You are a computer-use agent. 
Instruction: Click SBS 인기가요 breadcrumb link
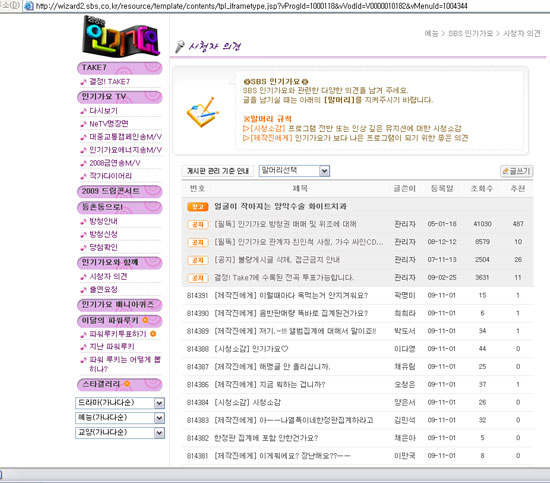click(x=470, y=34)
